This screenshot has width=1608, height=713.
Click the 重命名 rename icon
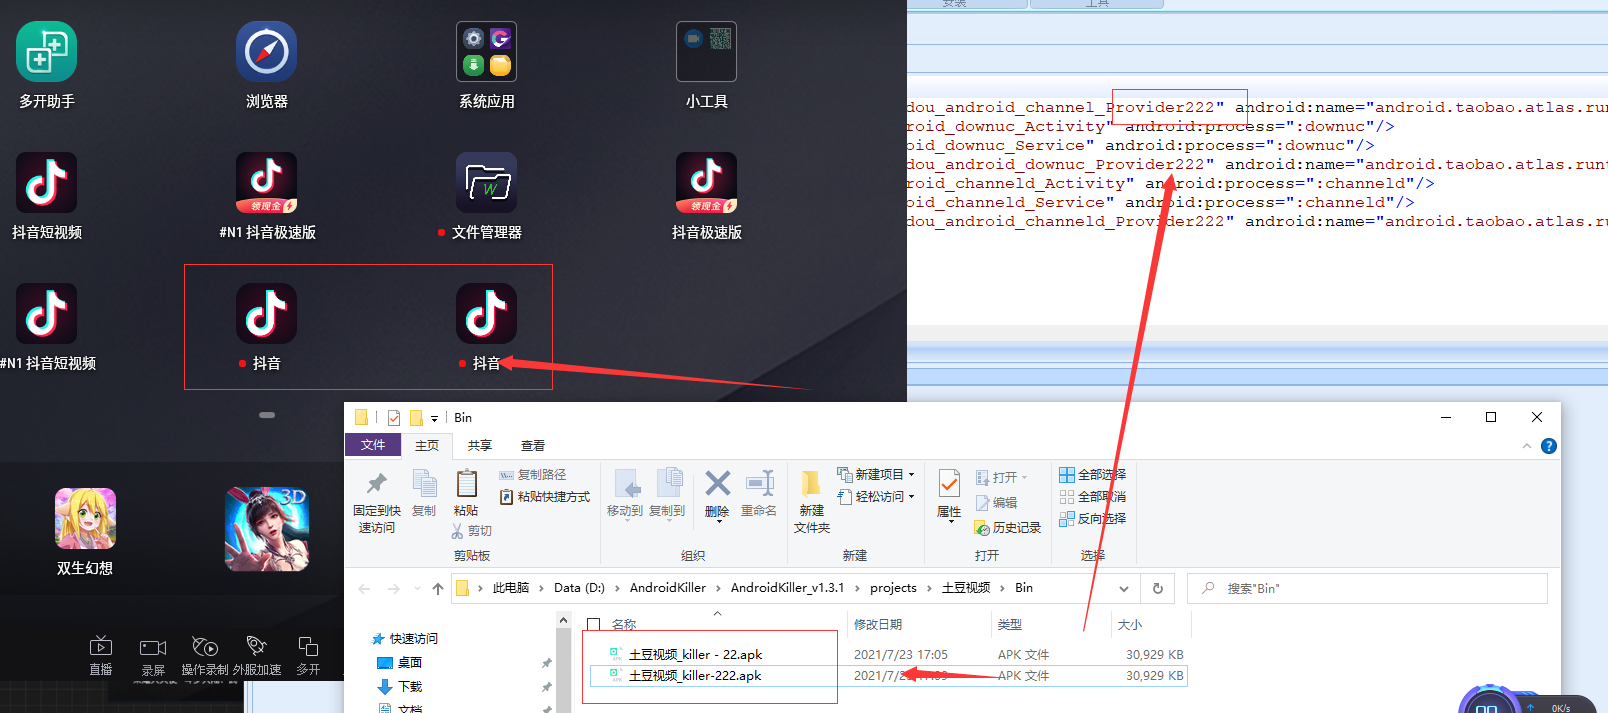760,484
